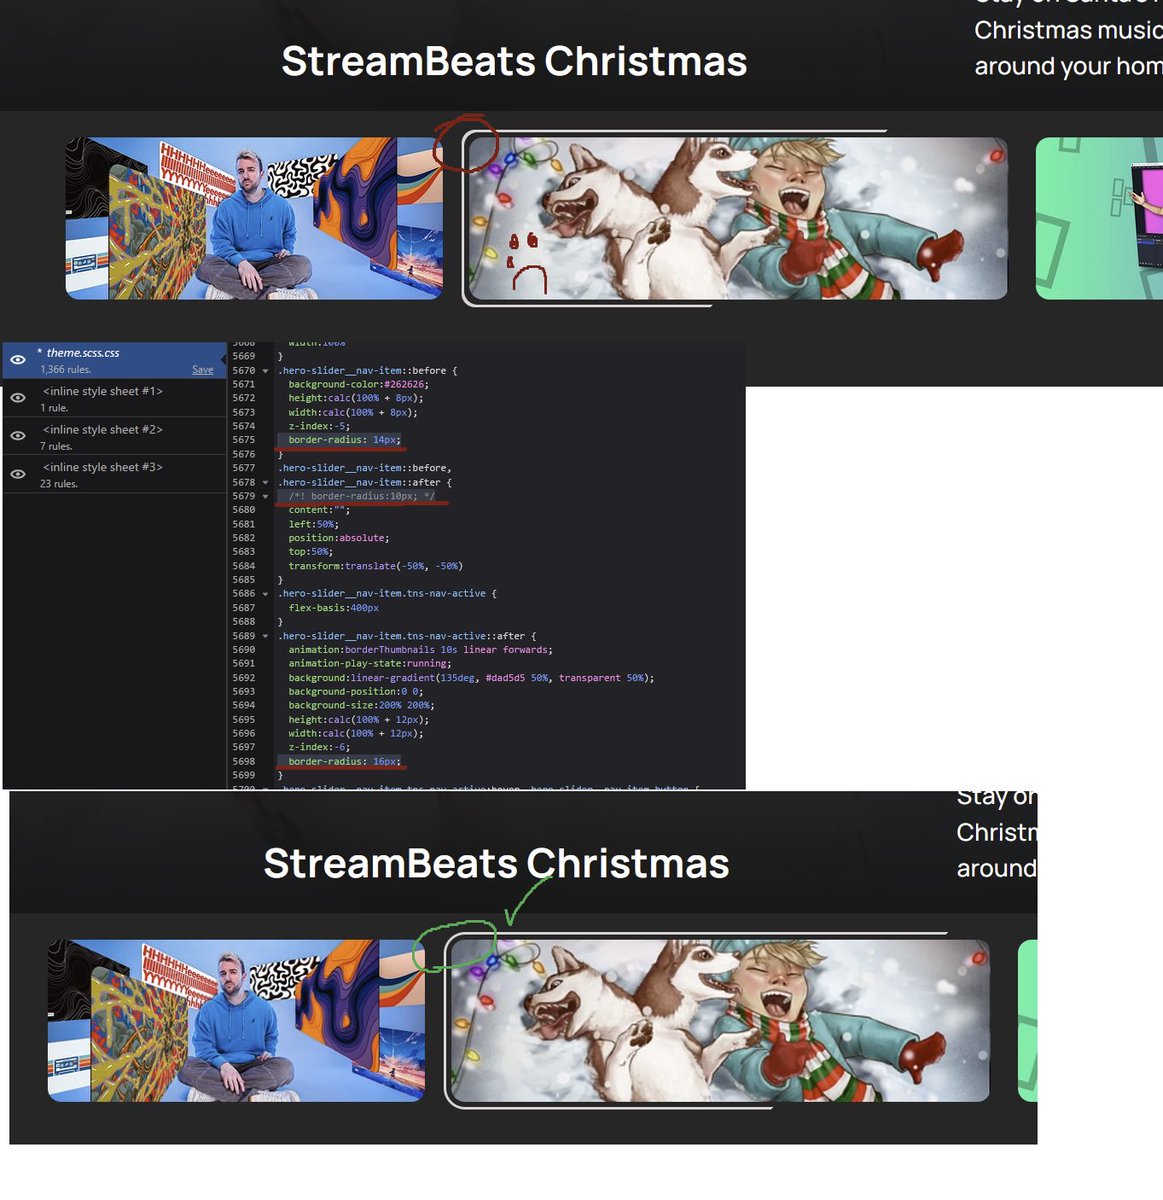Image resolution: width=1163 pixels, height=1200 pixels.
Task: Click the 'position:absolute;' declaration
Action: click(338, 538)
